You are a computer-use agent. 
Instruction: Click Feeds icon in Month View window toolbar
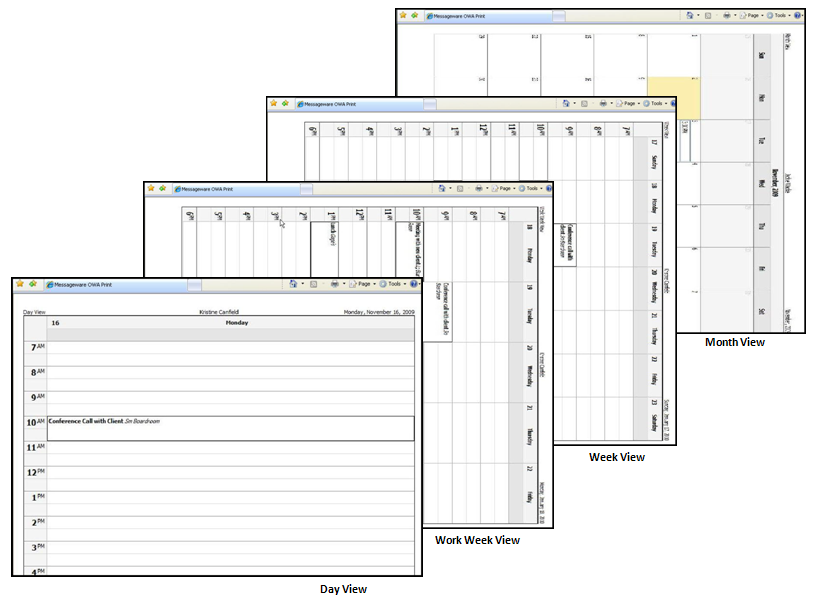pyautogui.click(x=708, y=16)
